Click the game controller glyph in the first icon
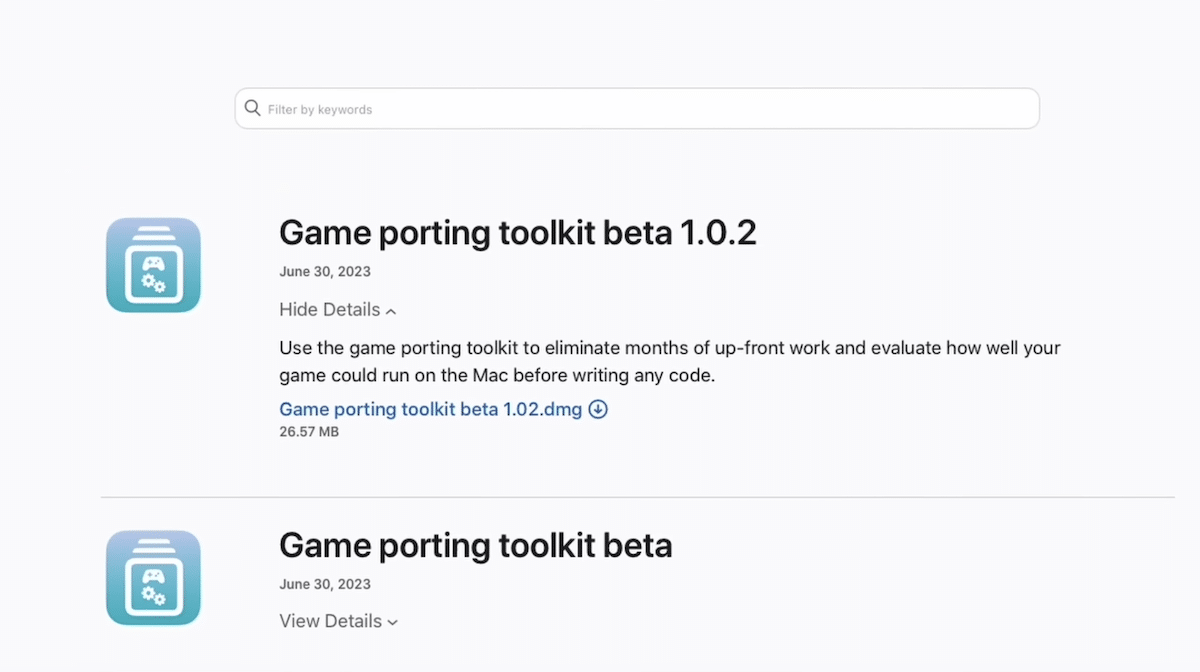The width and height of the screenshot is (1200, 672). click(x=153, y=264)
